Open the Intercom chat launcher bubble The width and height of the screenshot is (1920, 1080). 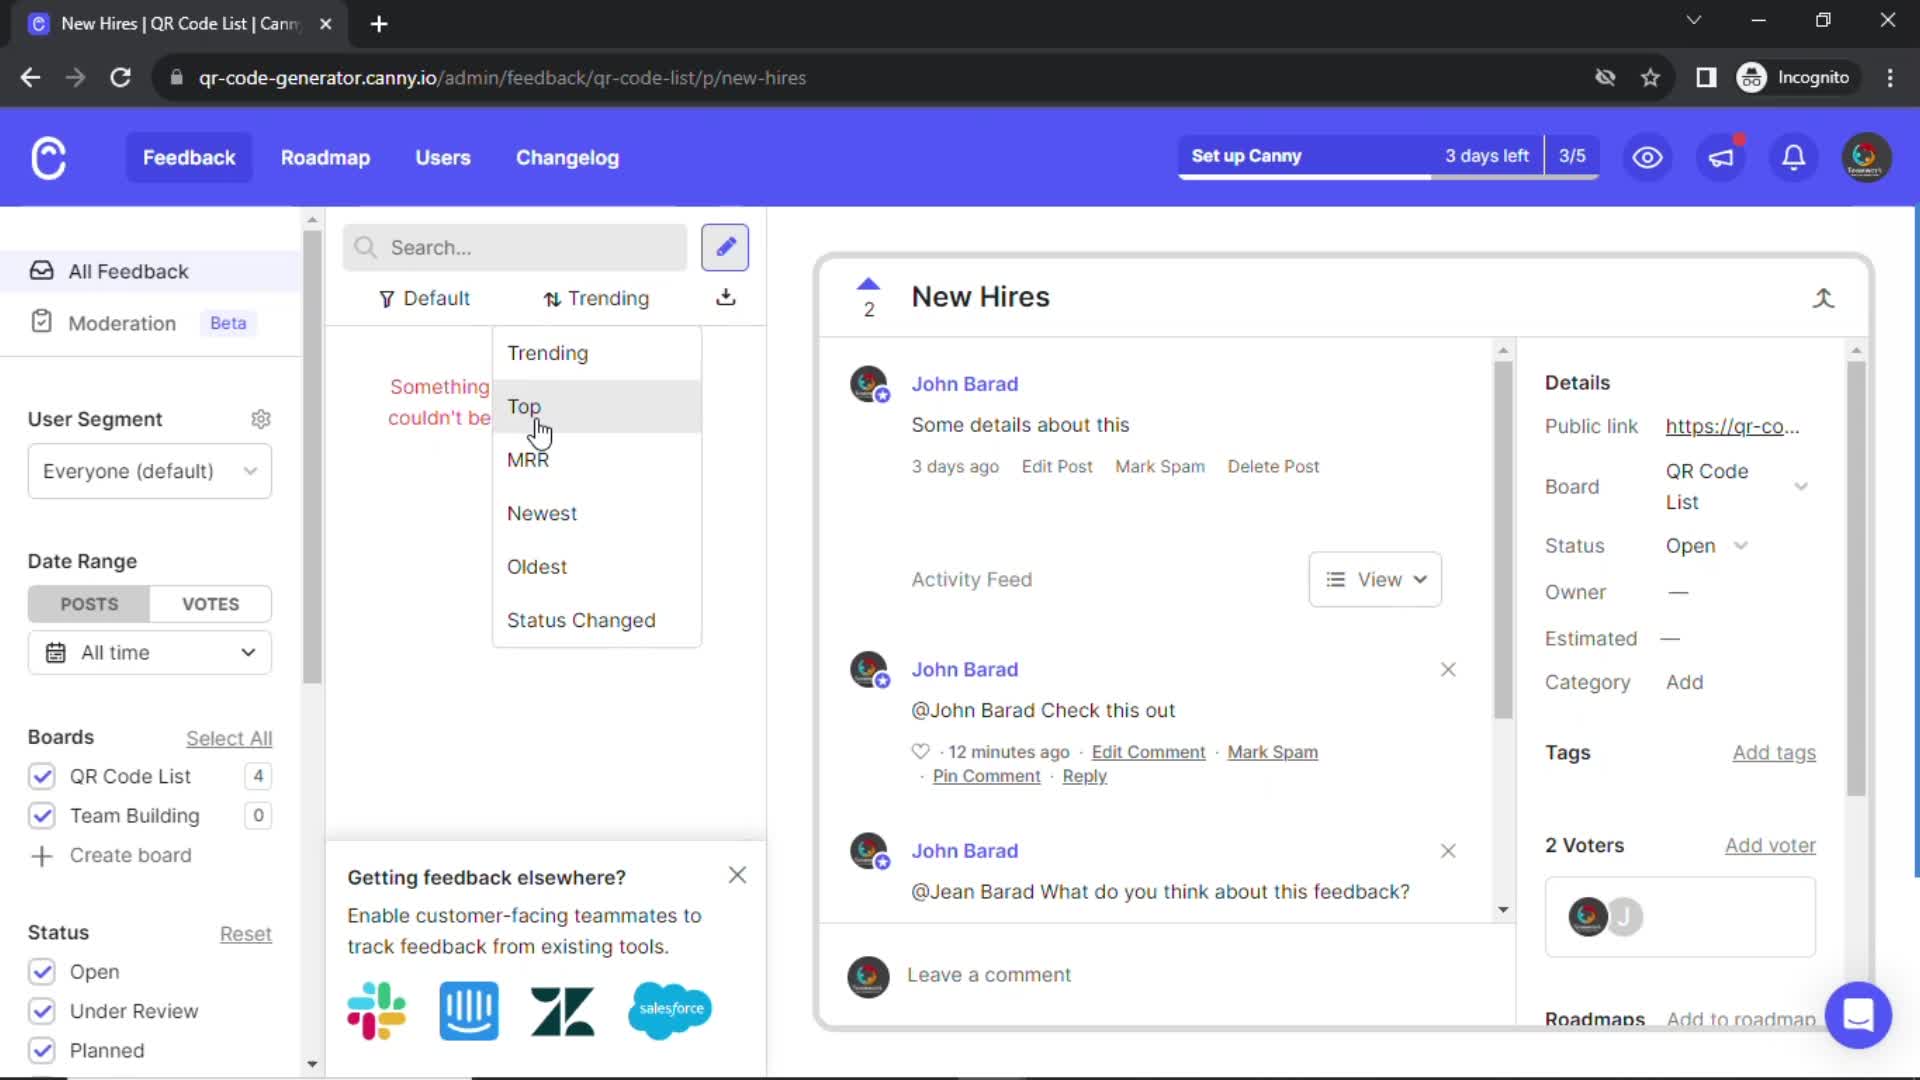[x=1858, y=1015]
